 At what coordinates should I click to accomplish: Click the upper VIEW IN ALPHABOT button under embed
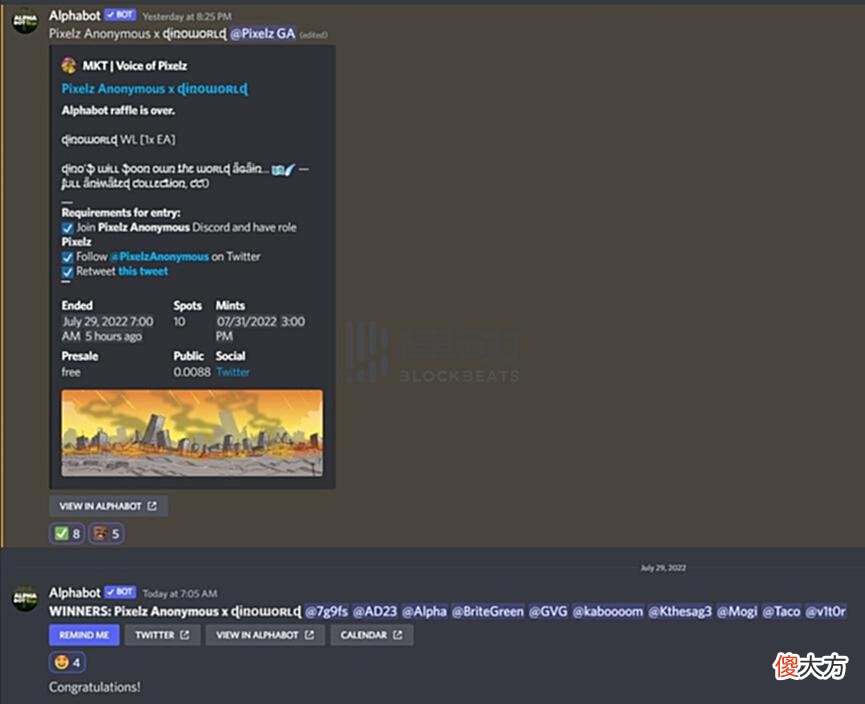[108, 506]
